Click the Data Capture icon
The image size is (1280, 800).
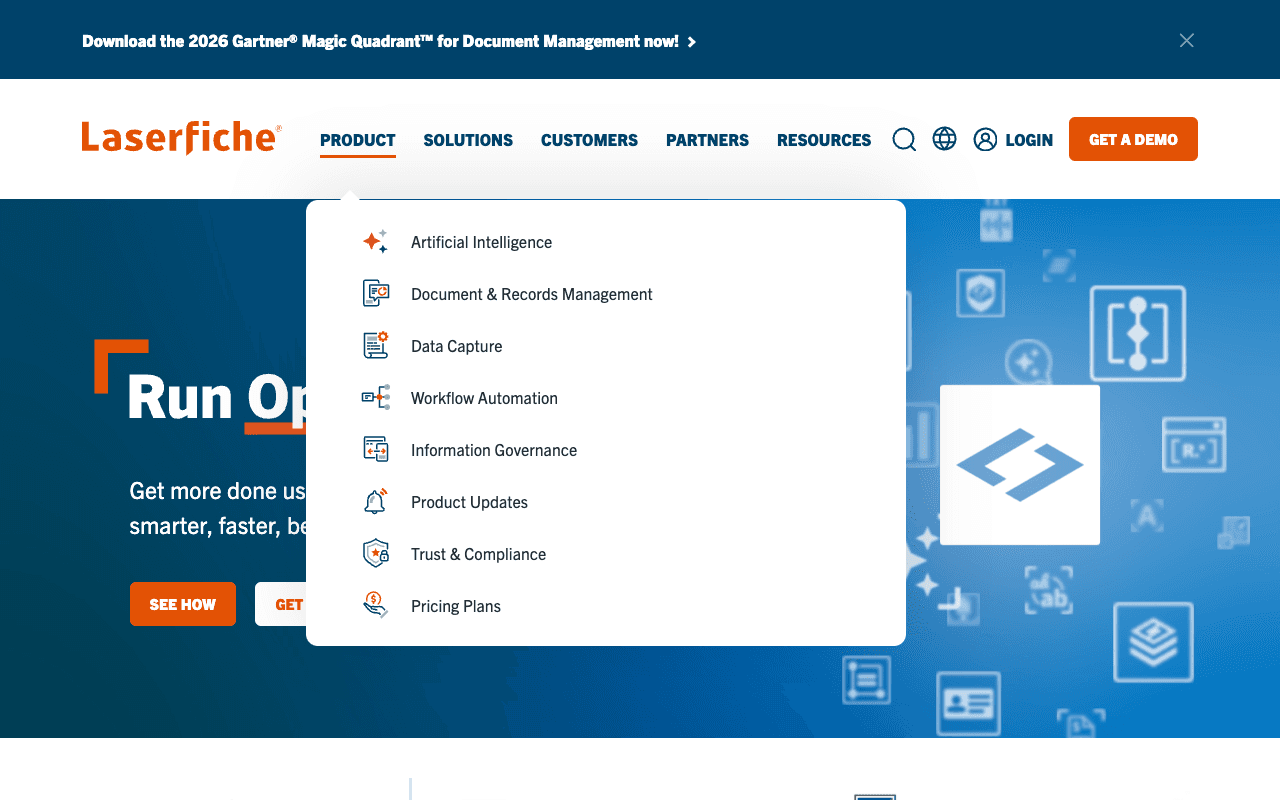point(375,346)
